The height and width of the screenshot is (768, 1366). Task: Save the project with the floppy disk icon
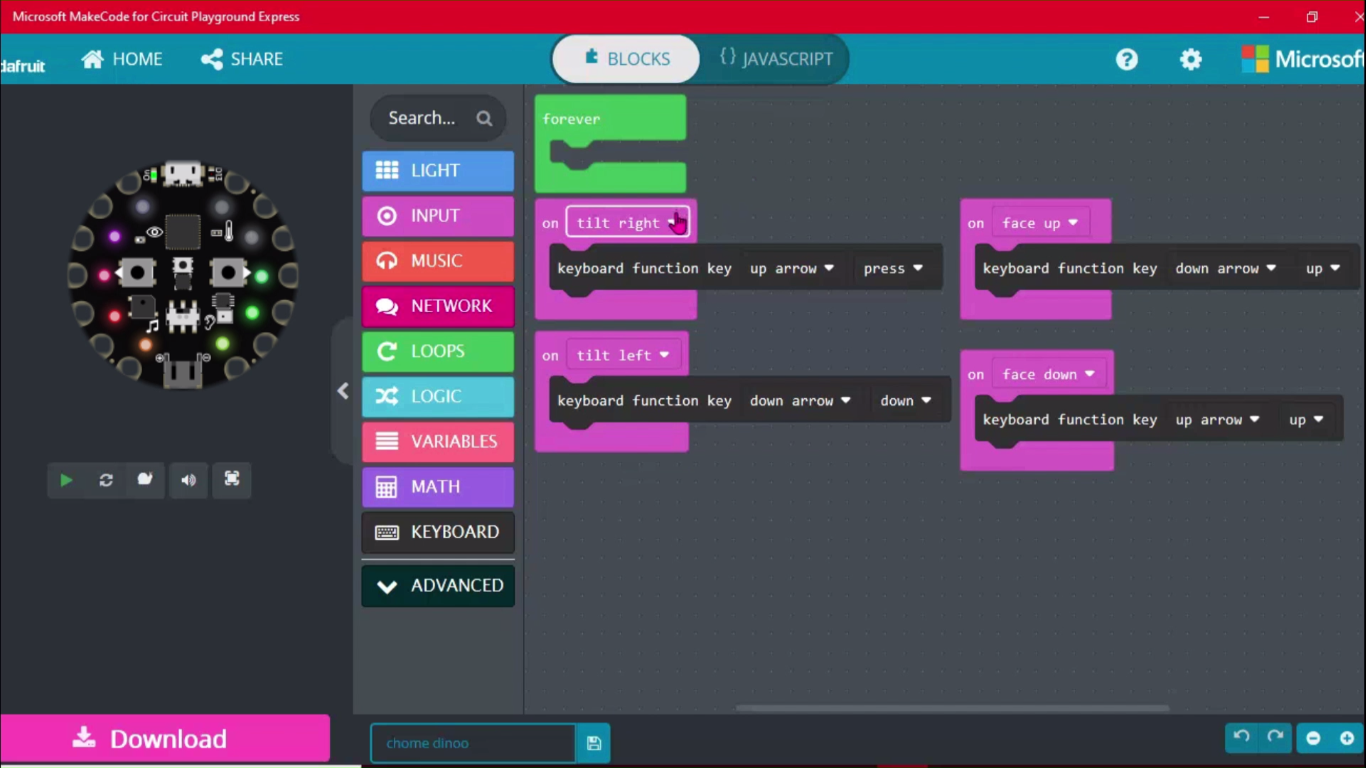click(594, 743)
